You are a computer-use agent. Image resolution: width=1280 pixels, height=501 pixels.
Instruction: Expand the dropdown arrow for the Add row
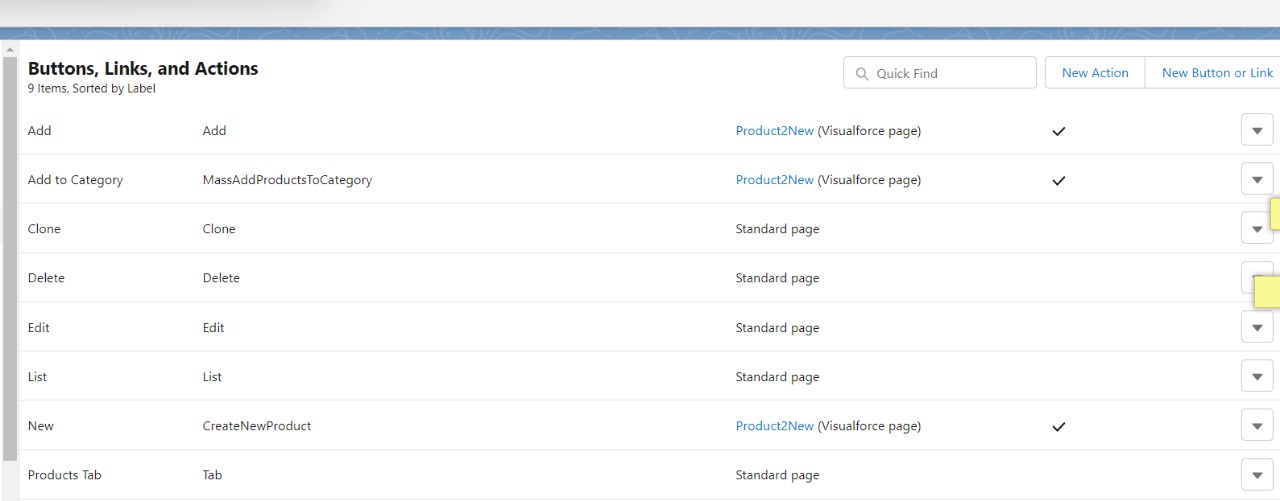[x=1257, y=131]
